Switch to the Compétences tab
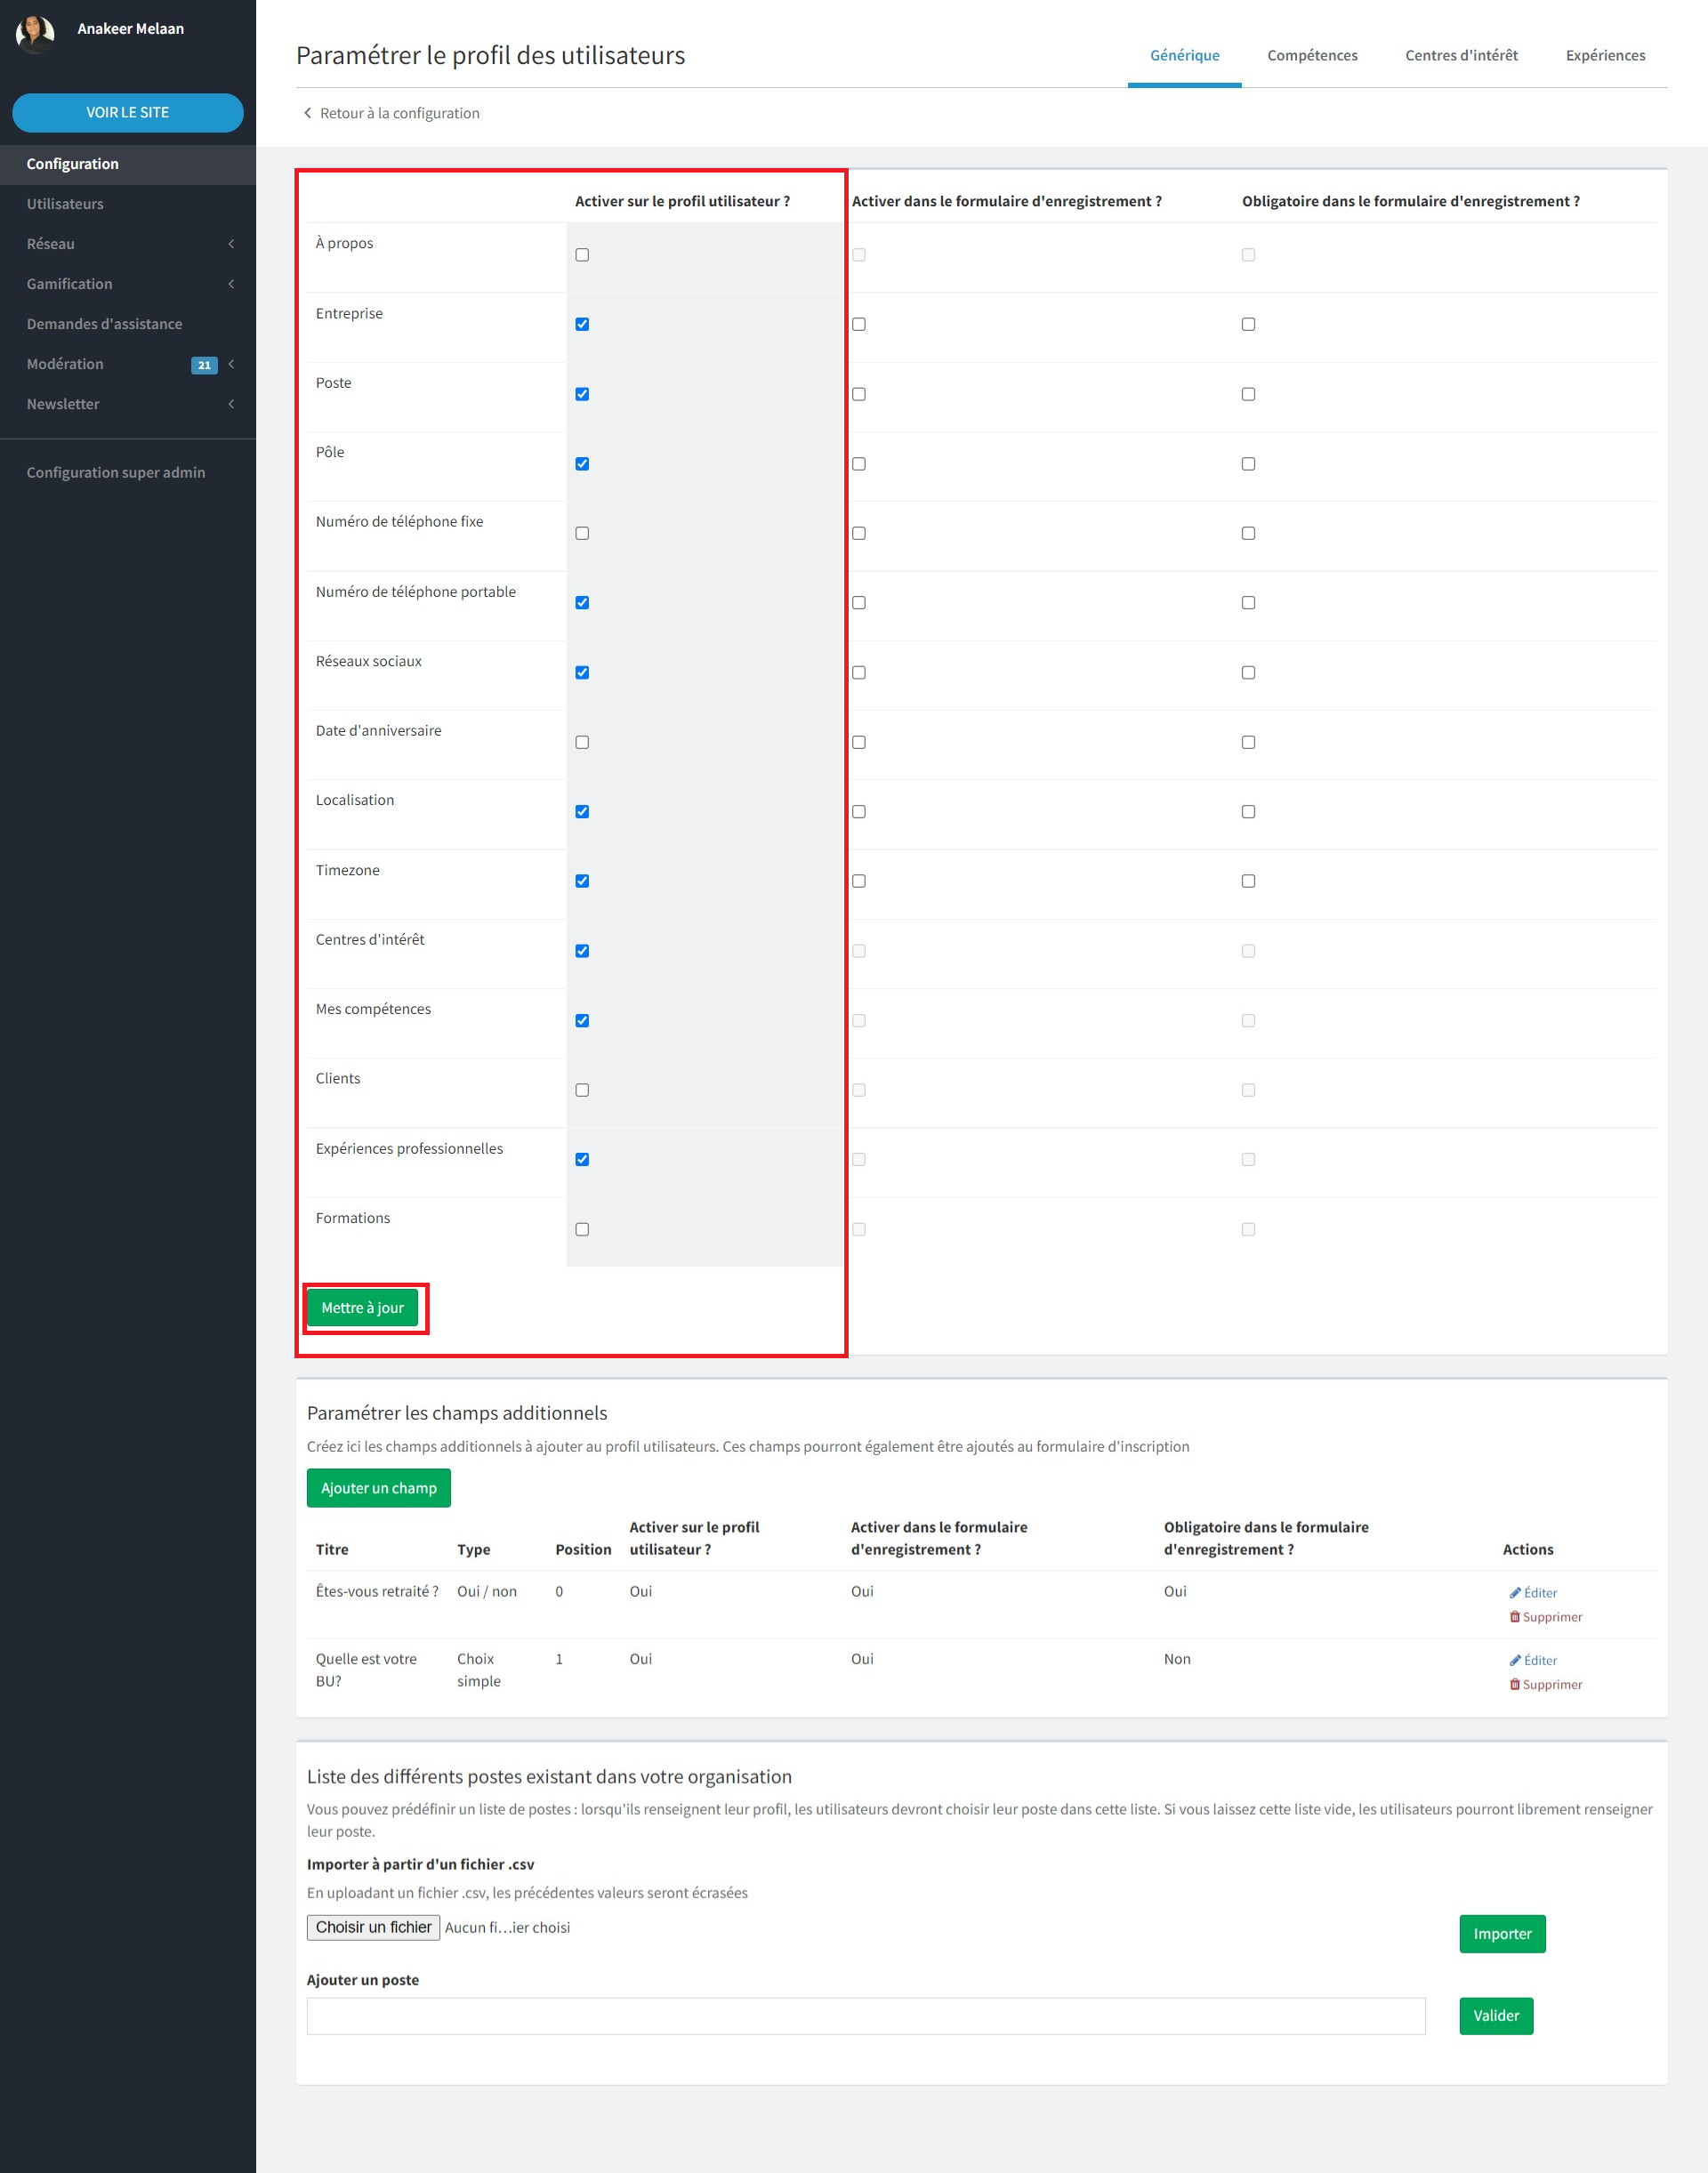1708x2173 pixels. coord(1312,55)
